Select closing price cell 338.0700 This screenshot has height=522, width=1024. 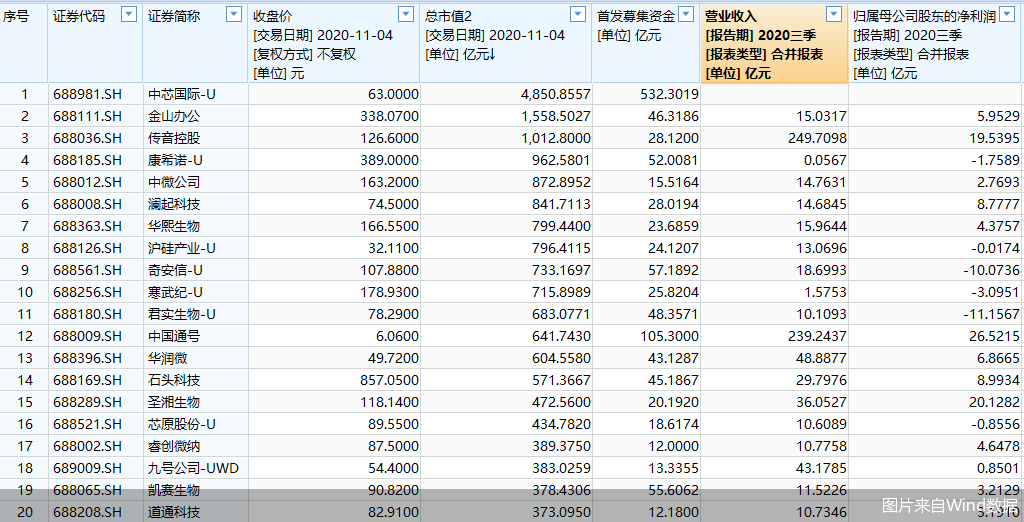point(334,116)
